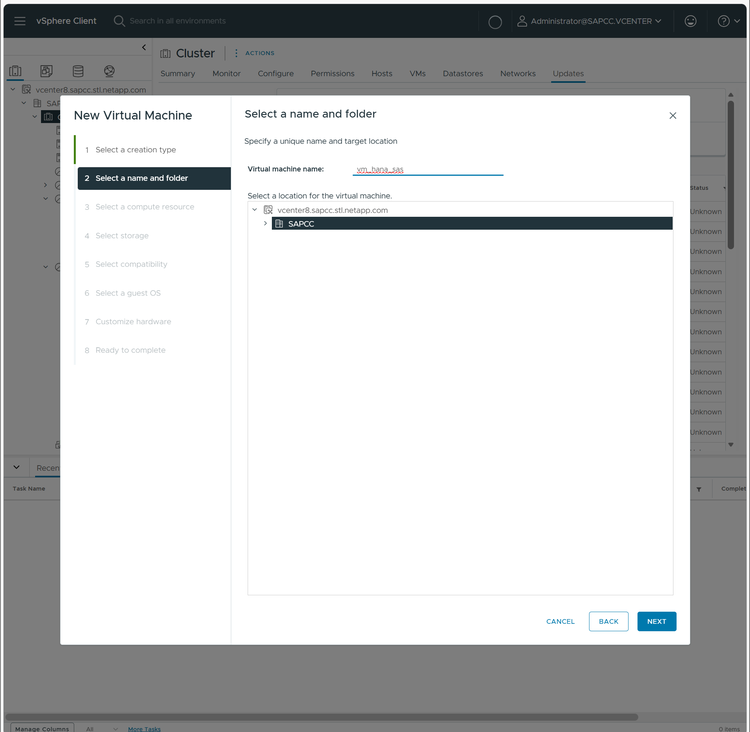Select vcenter8.sapcc.stl.netapp.com in the location tree
The height and width of the screenshot is (732, 750).
point(332,210)
